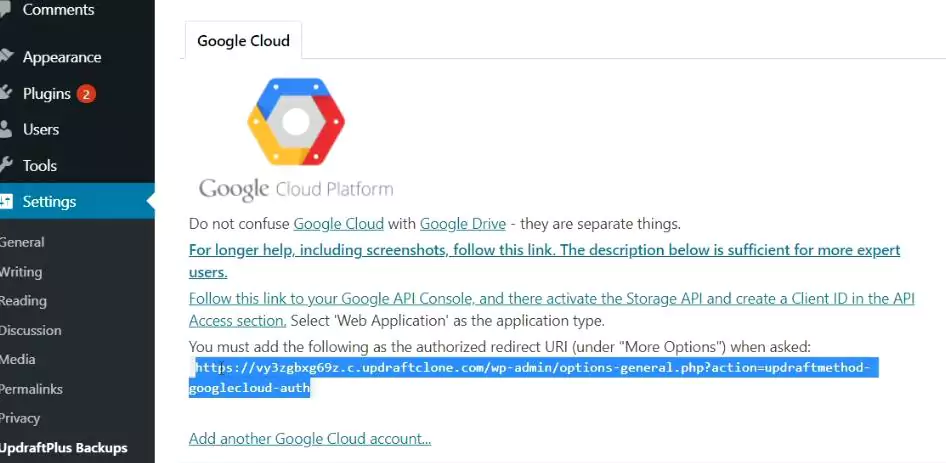The height and width of the screenshot is (463, 946).
Task: Go to Permalinks settings submenu
Action: [x=31, y=389]
